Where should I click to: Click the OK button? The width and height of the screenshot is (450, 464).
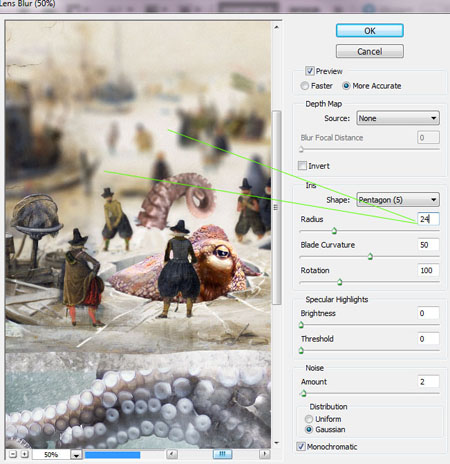pos(370,31)
